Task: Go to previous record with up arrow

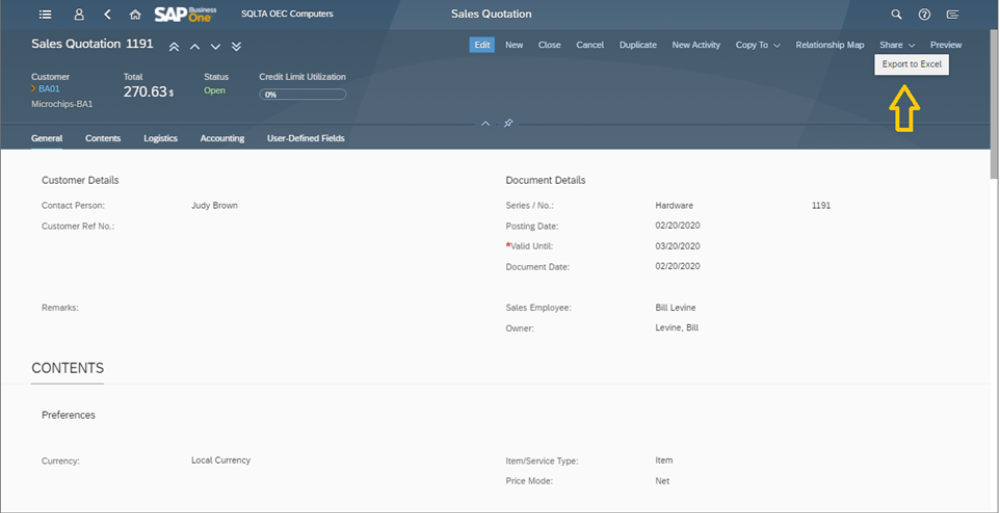Action: pyautogui.click(x=195, y=47)
